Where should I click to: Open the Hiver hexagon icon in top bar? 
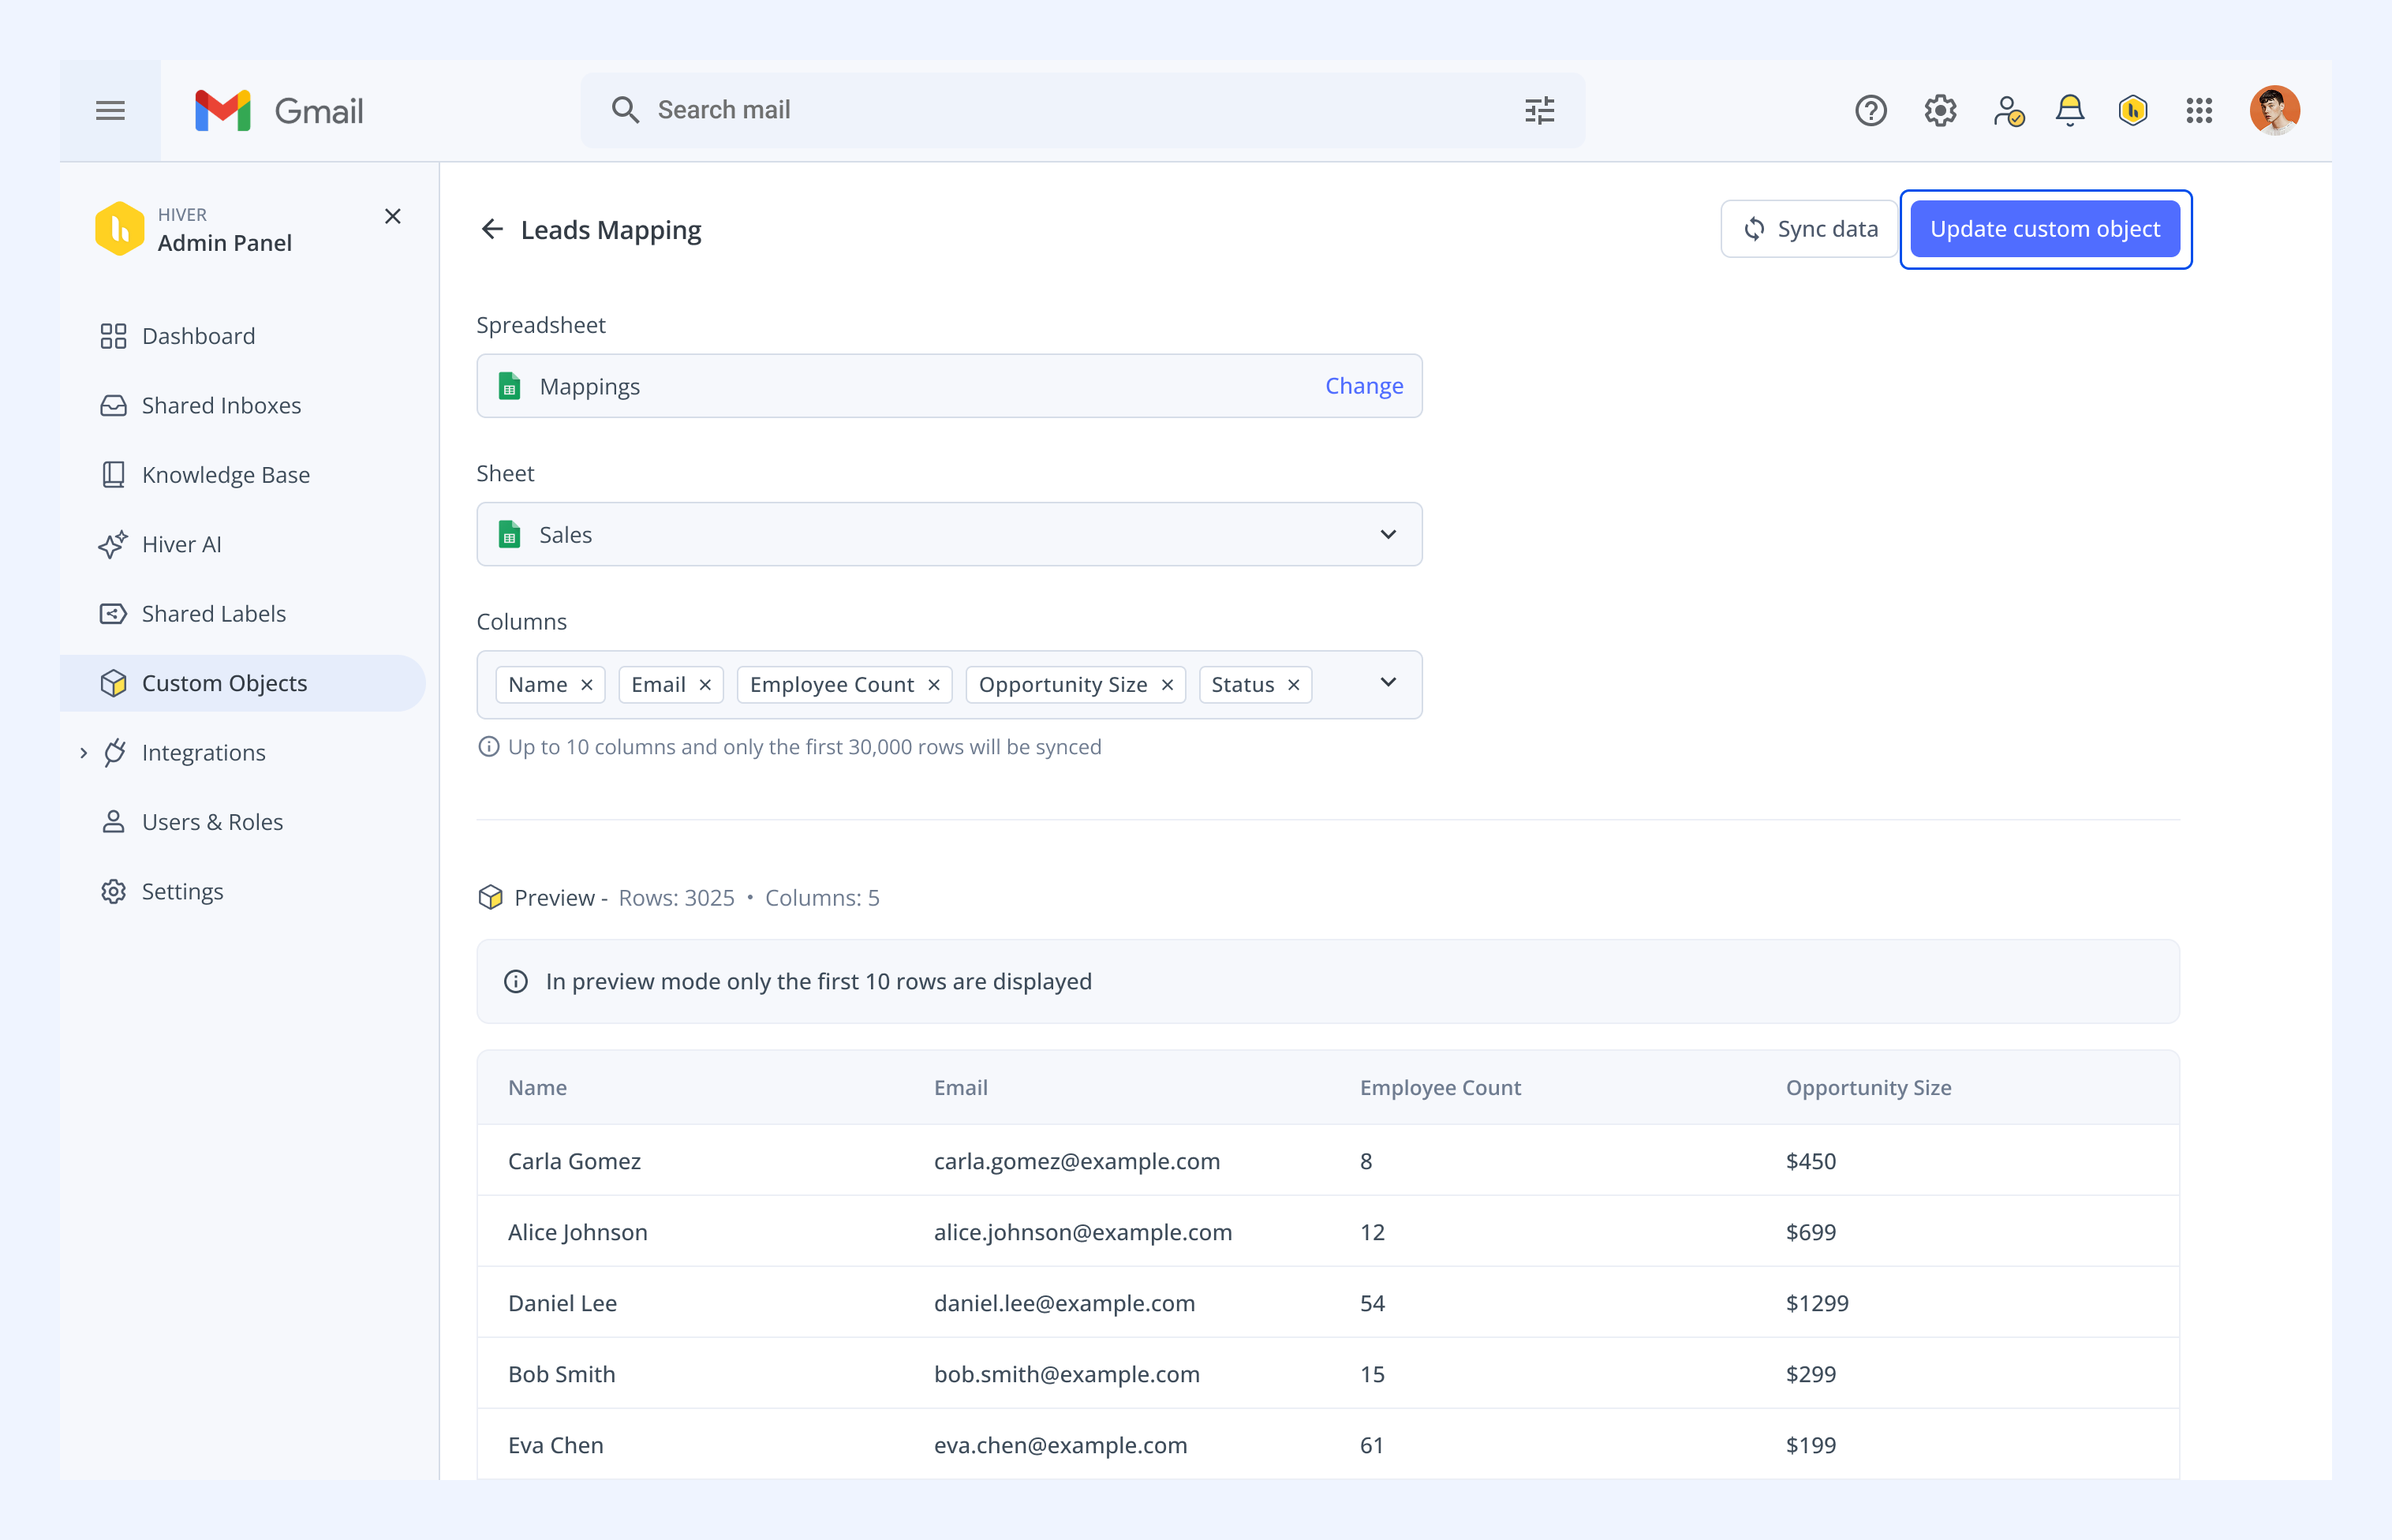pos(2133,110)
